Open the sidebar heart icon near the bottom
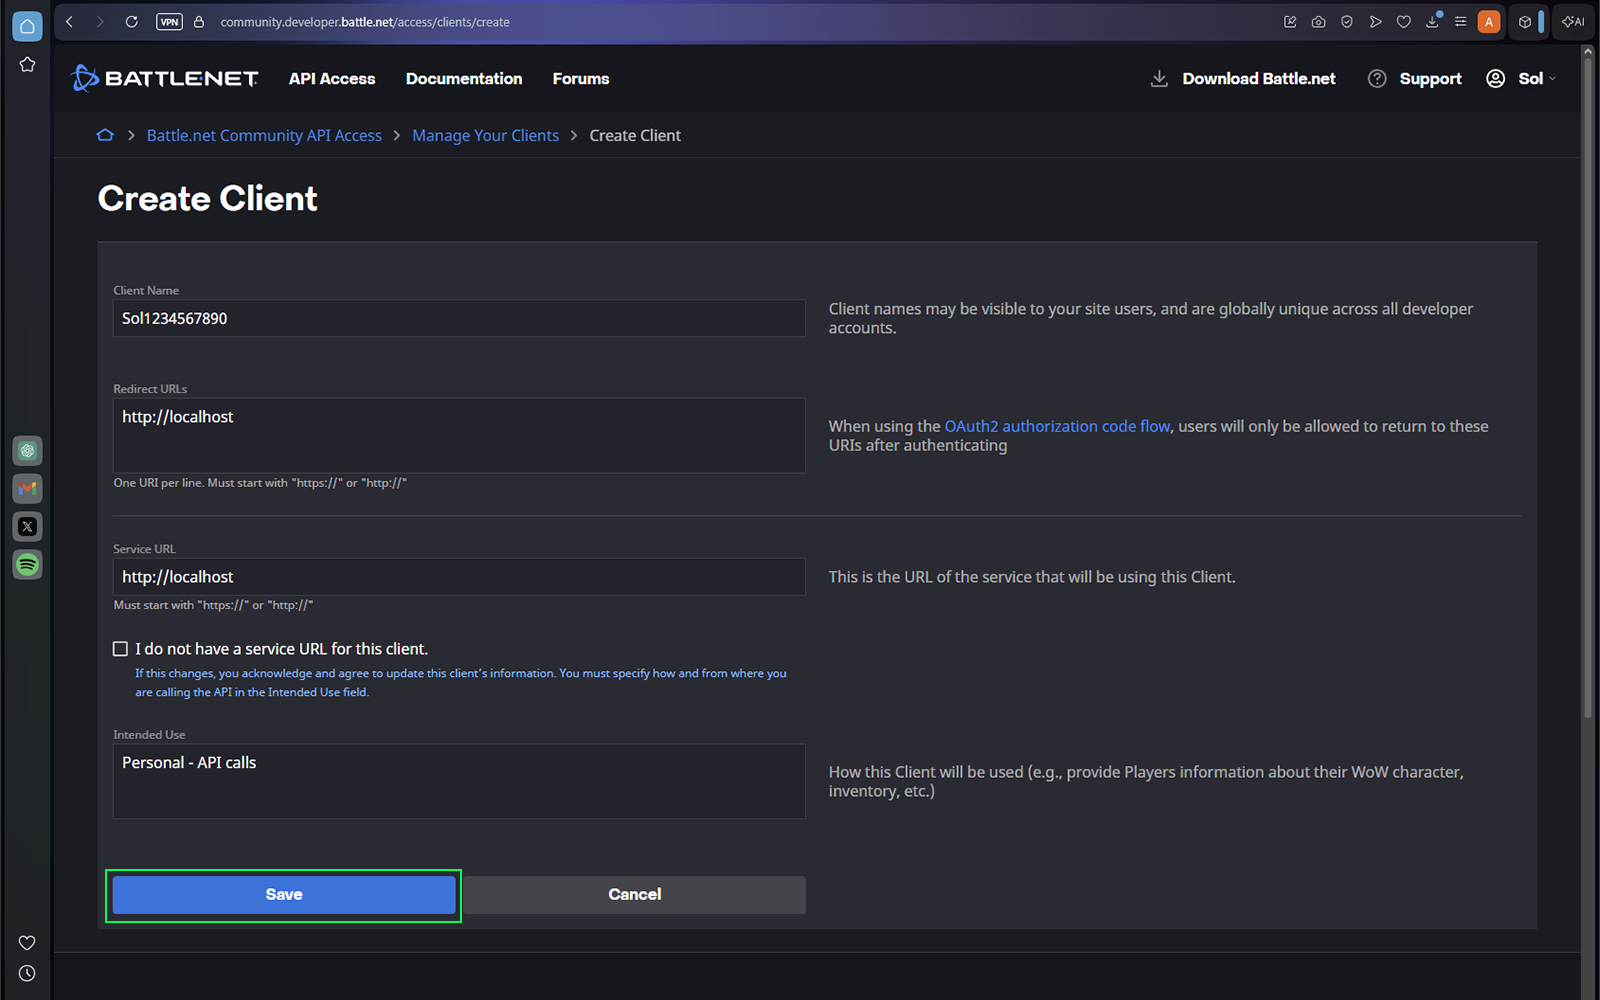Viewport: 1600px width, 1000px height. coord(27,943)
